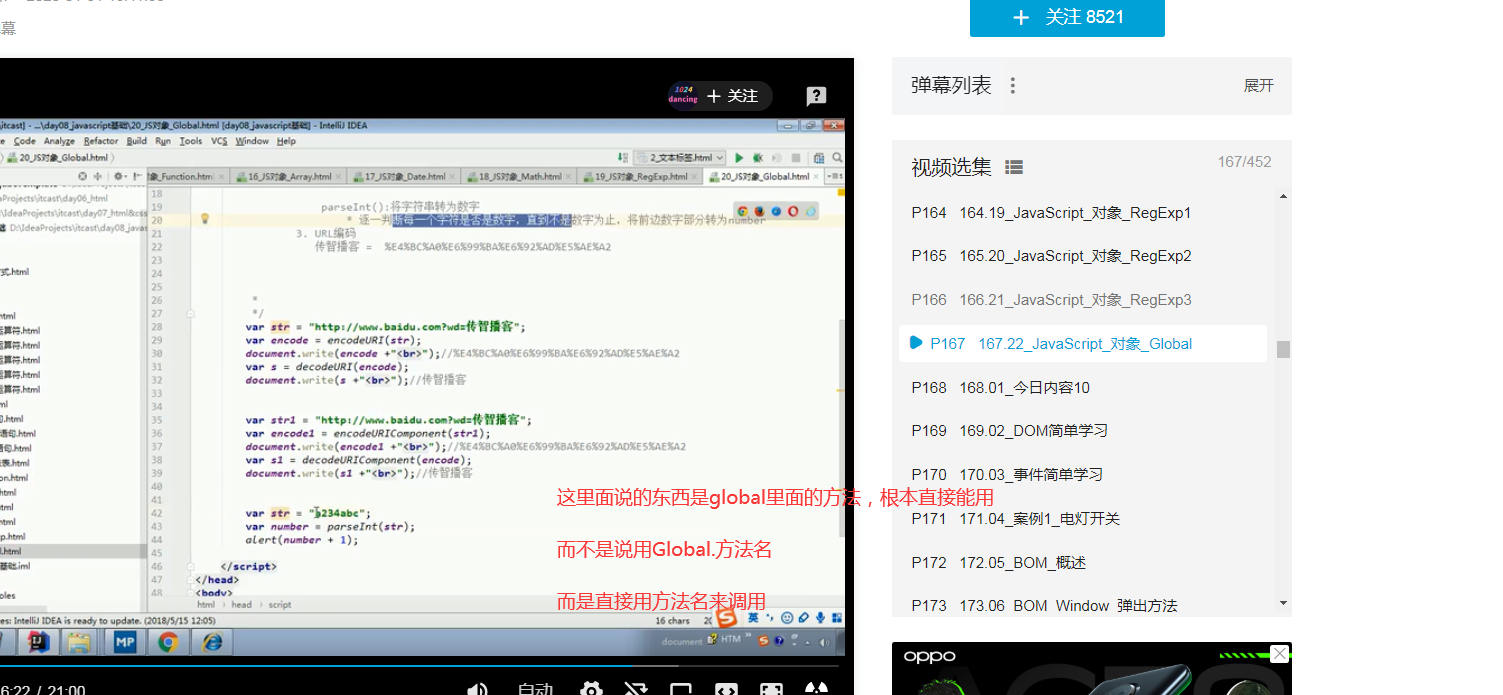Play P172 172.05_BOM_概述
The image size is (1503, 695).
pyautogui.click(x=1082, y=563)
